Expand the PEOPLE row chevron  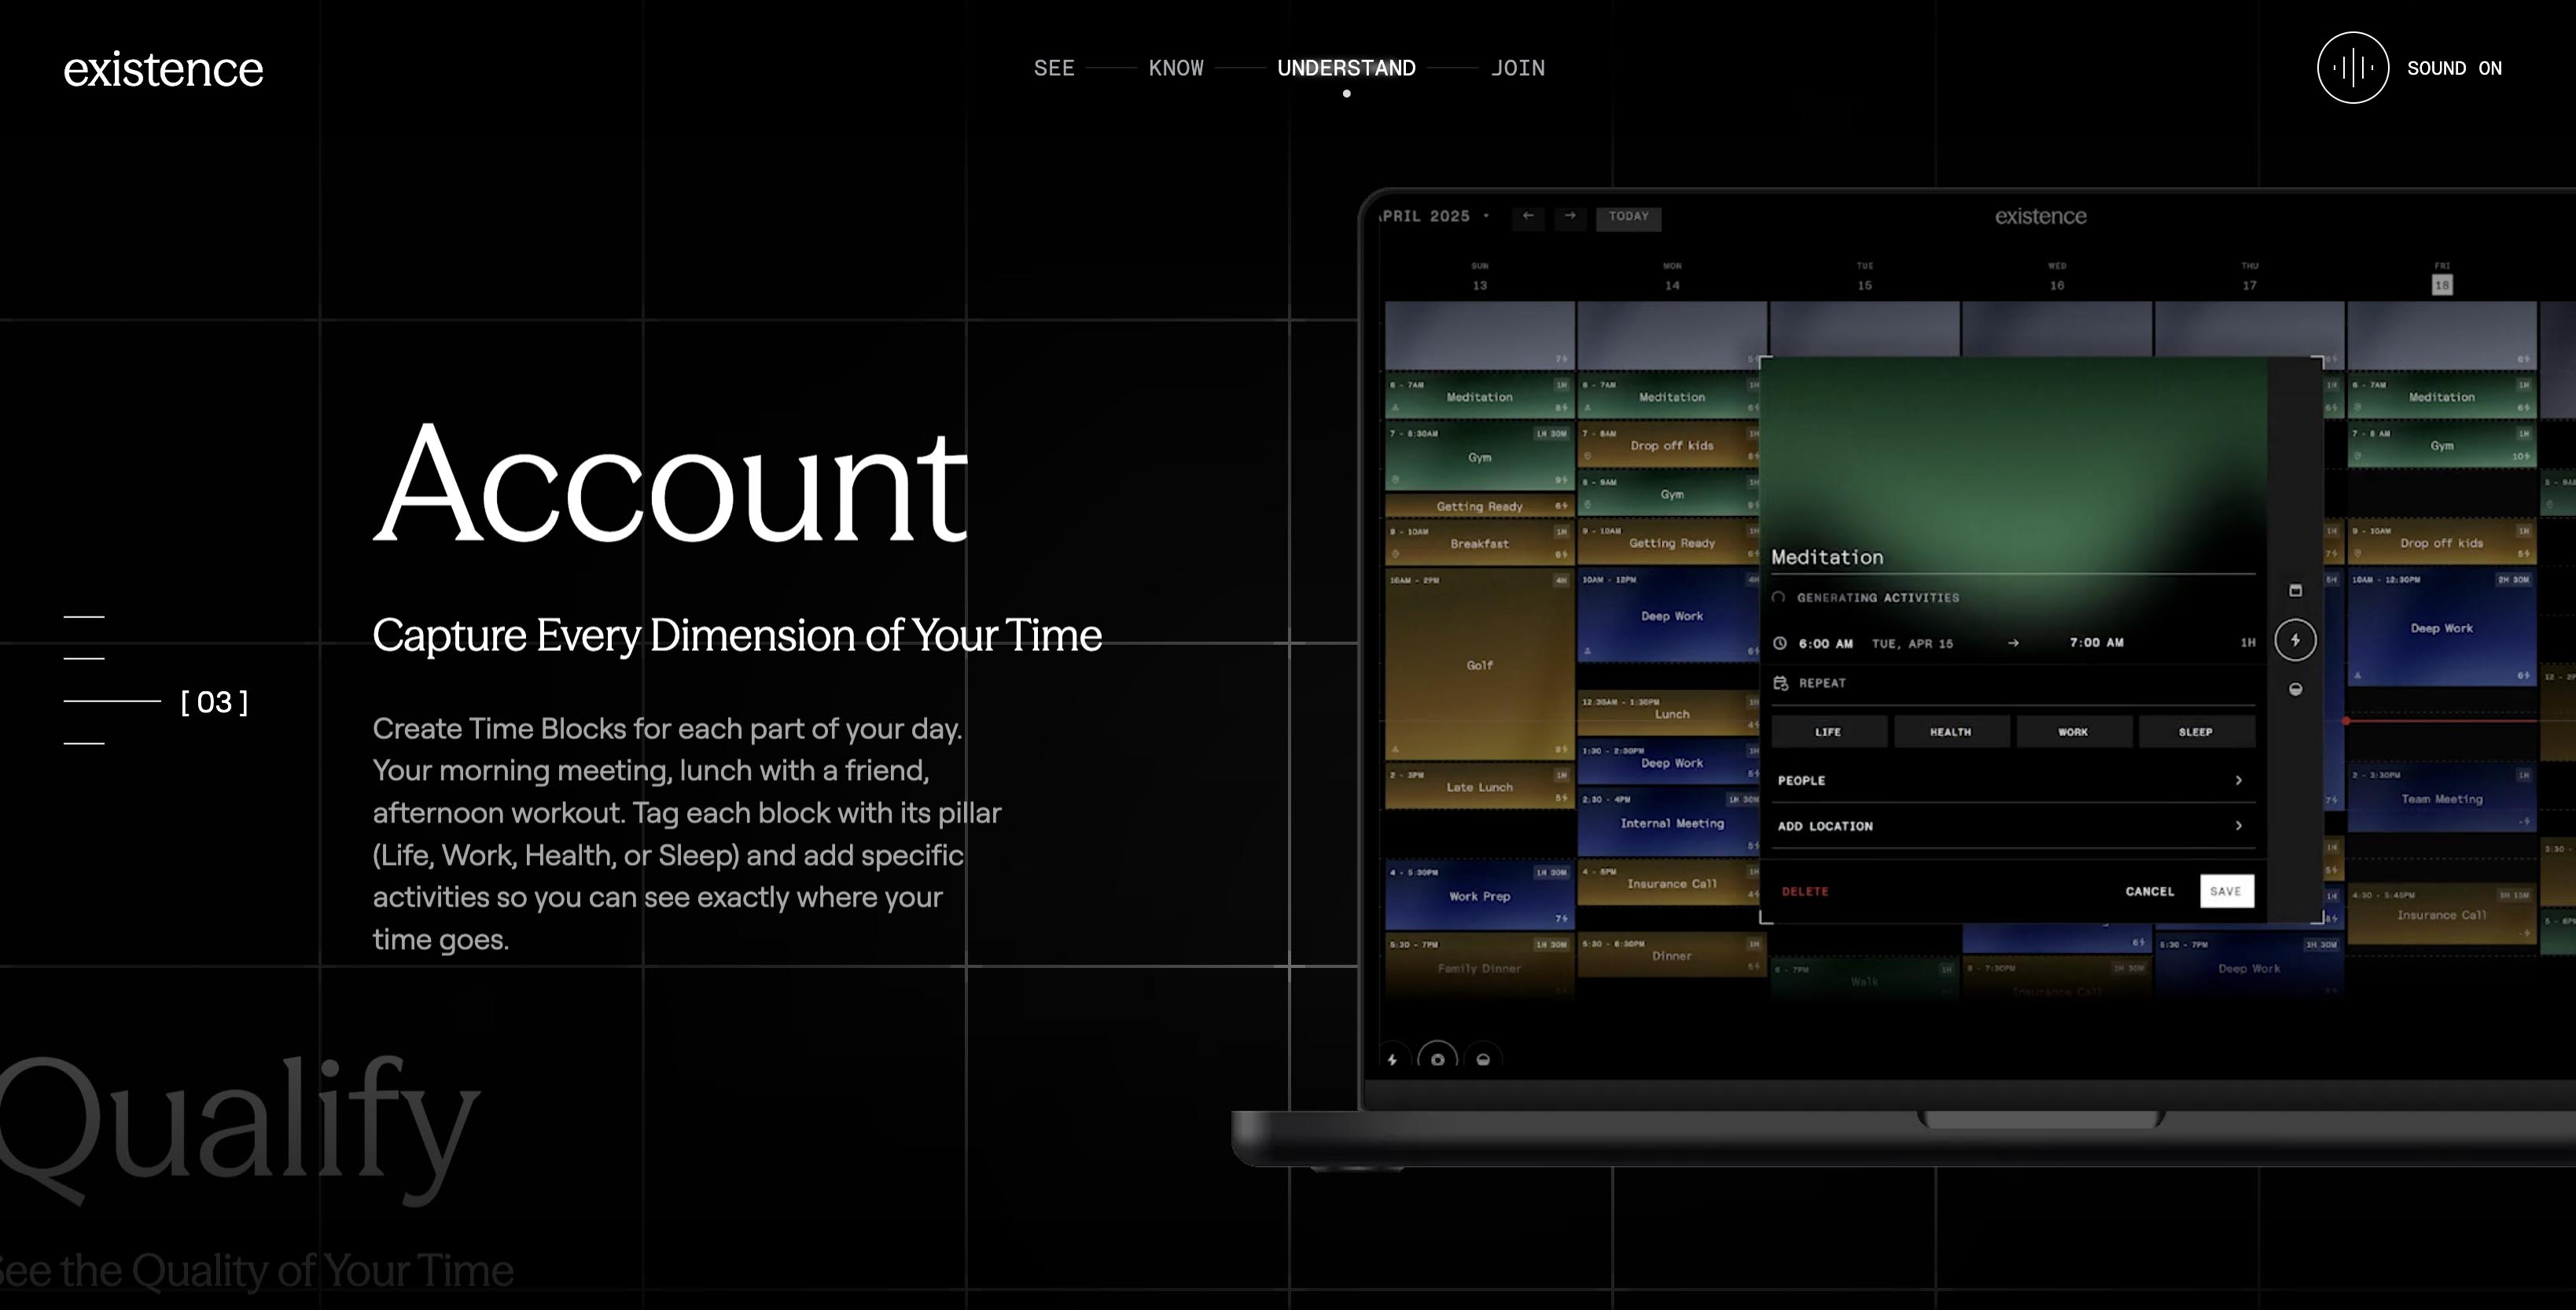pyautogui.click(x=2238, y=780)
